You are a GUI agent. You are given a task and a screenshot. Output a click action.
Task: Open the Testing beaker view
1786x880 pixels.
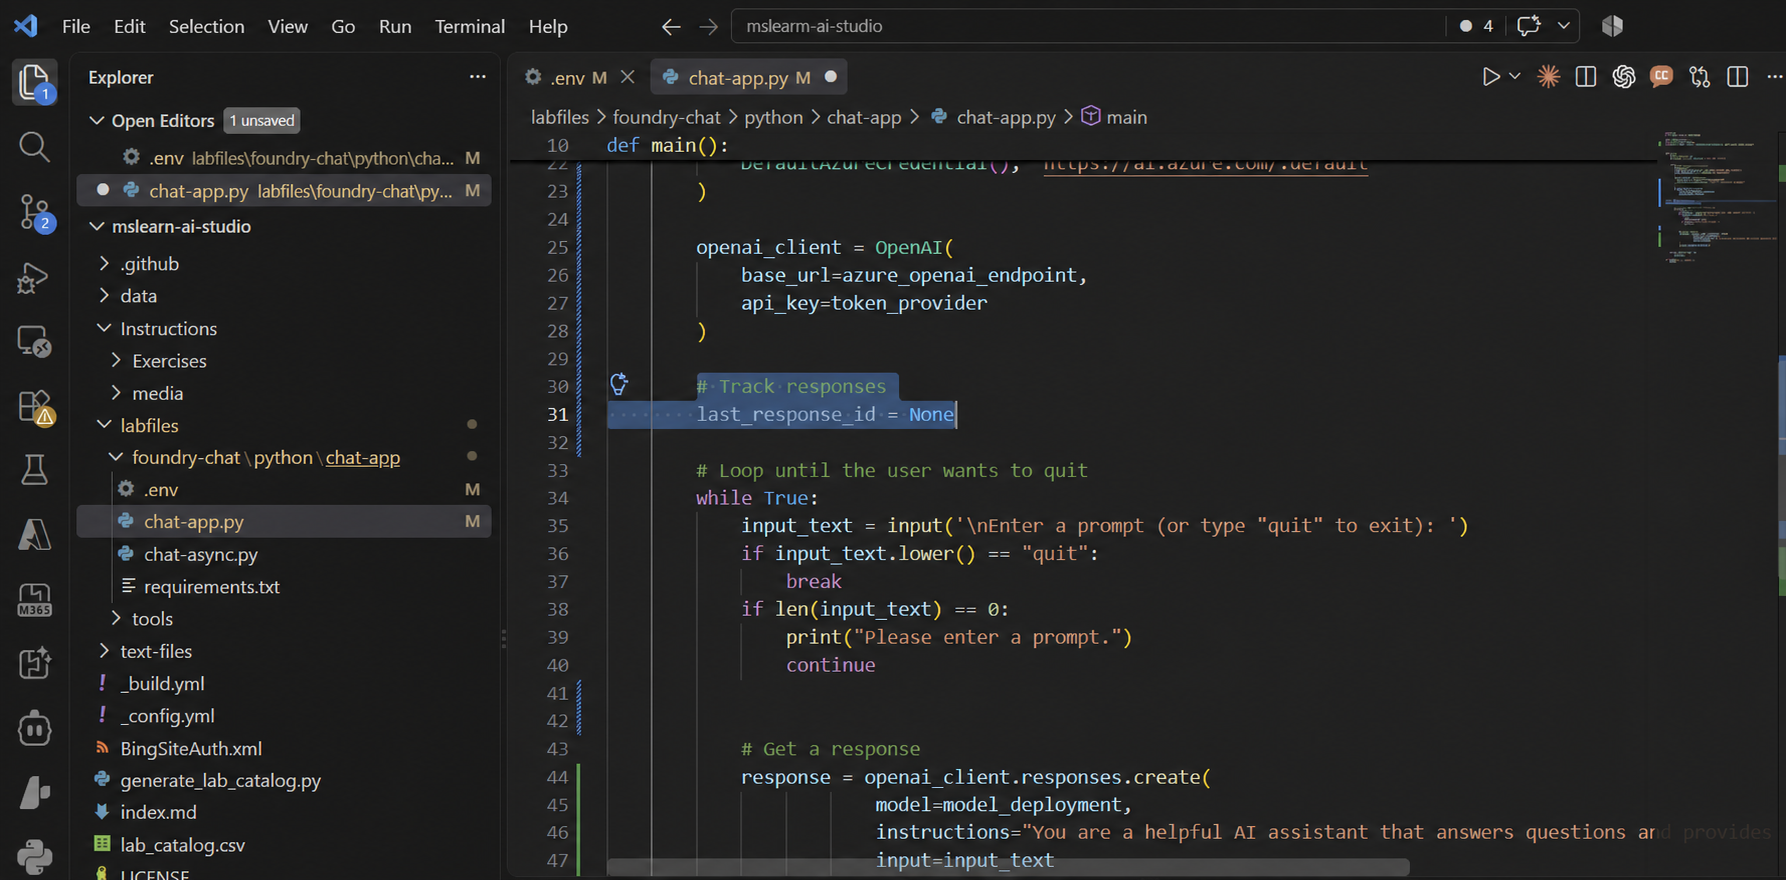[x=34, y=469]
